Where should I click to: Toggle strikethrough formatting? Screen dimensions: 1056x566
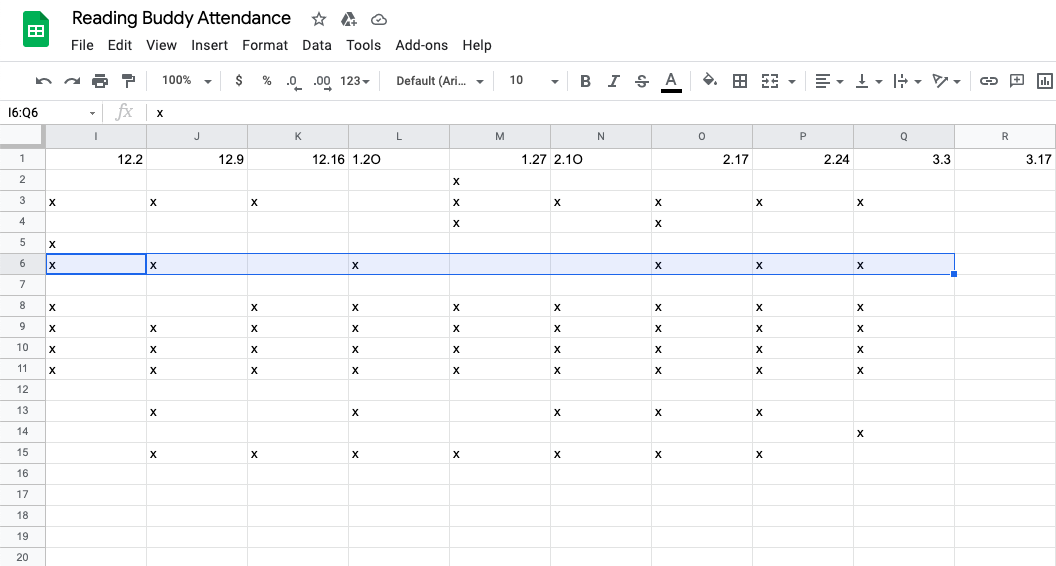pyautogui.click(x=642, y=81)
